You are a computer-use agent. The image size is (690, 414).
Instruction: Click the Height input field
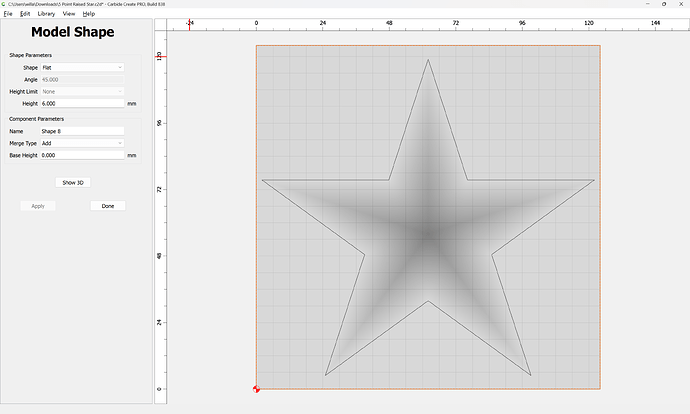82,103
